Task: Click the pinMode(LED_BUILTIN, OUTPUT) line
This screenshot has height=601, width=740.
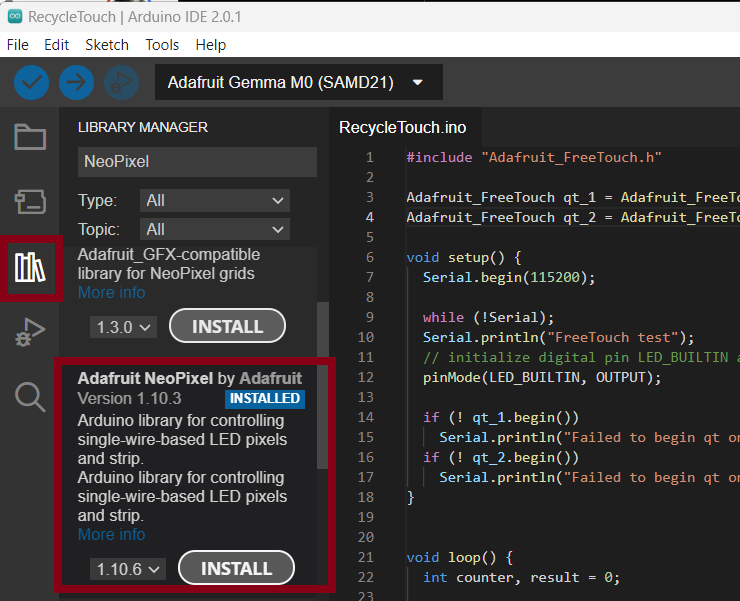Action: point(542,377)
